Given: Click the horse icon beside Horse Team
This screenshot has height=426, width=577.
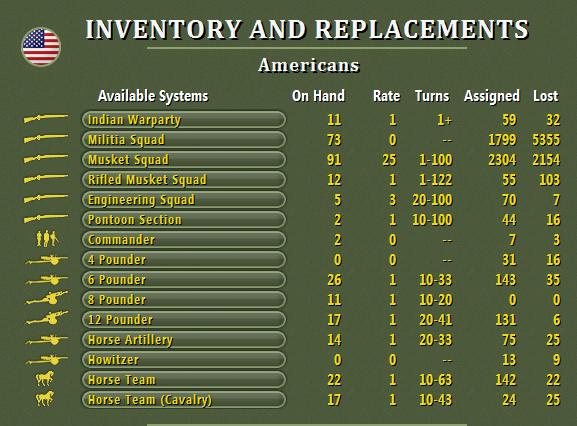Looking at the screenshot, I should tap(45, 379).
